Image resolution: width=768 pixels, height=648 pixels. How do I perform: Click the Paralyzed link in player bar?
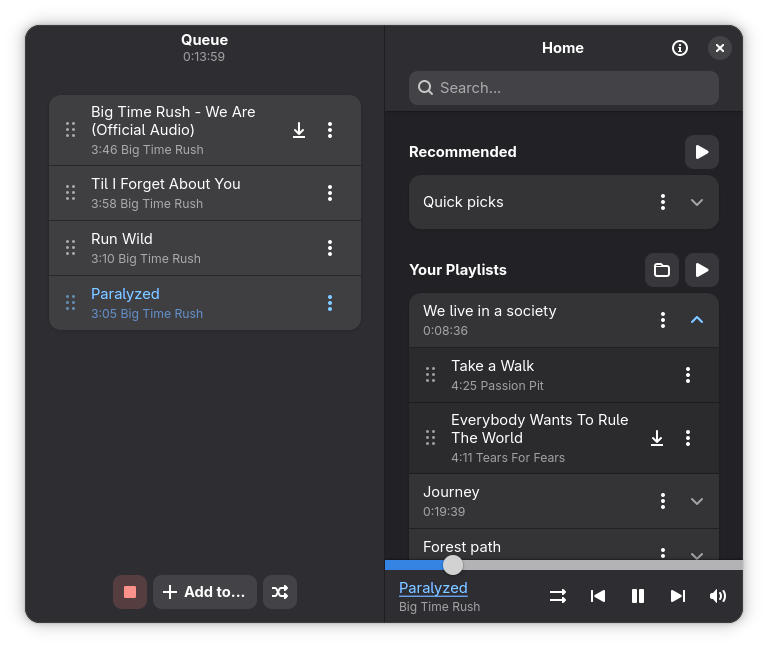point(433,588)
